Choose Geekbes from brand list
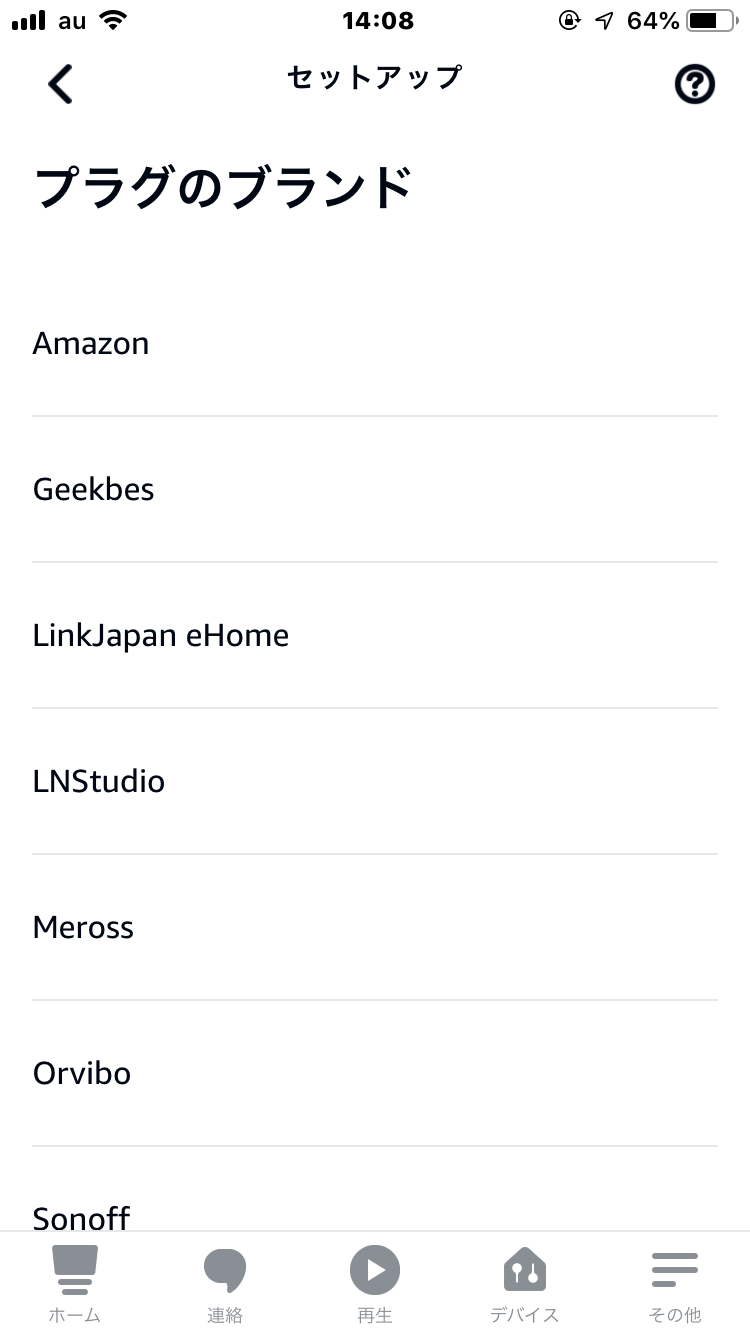Image resolution: width=750 pixels, height=1334 pixels. [x=375, y=489]
